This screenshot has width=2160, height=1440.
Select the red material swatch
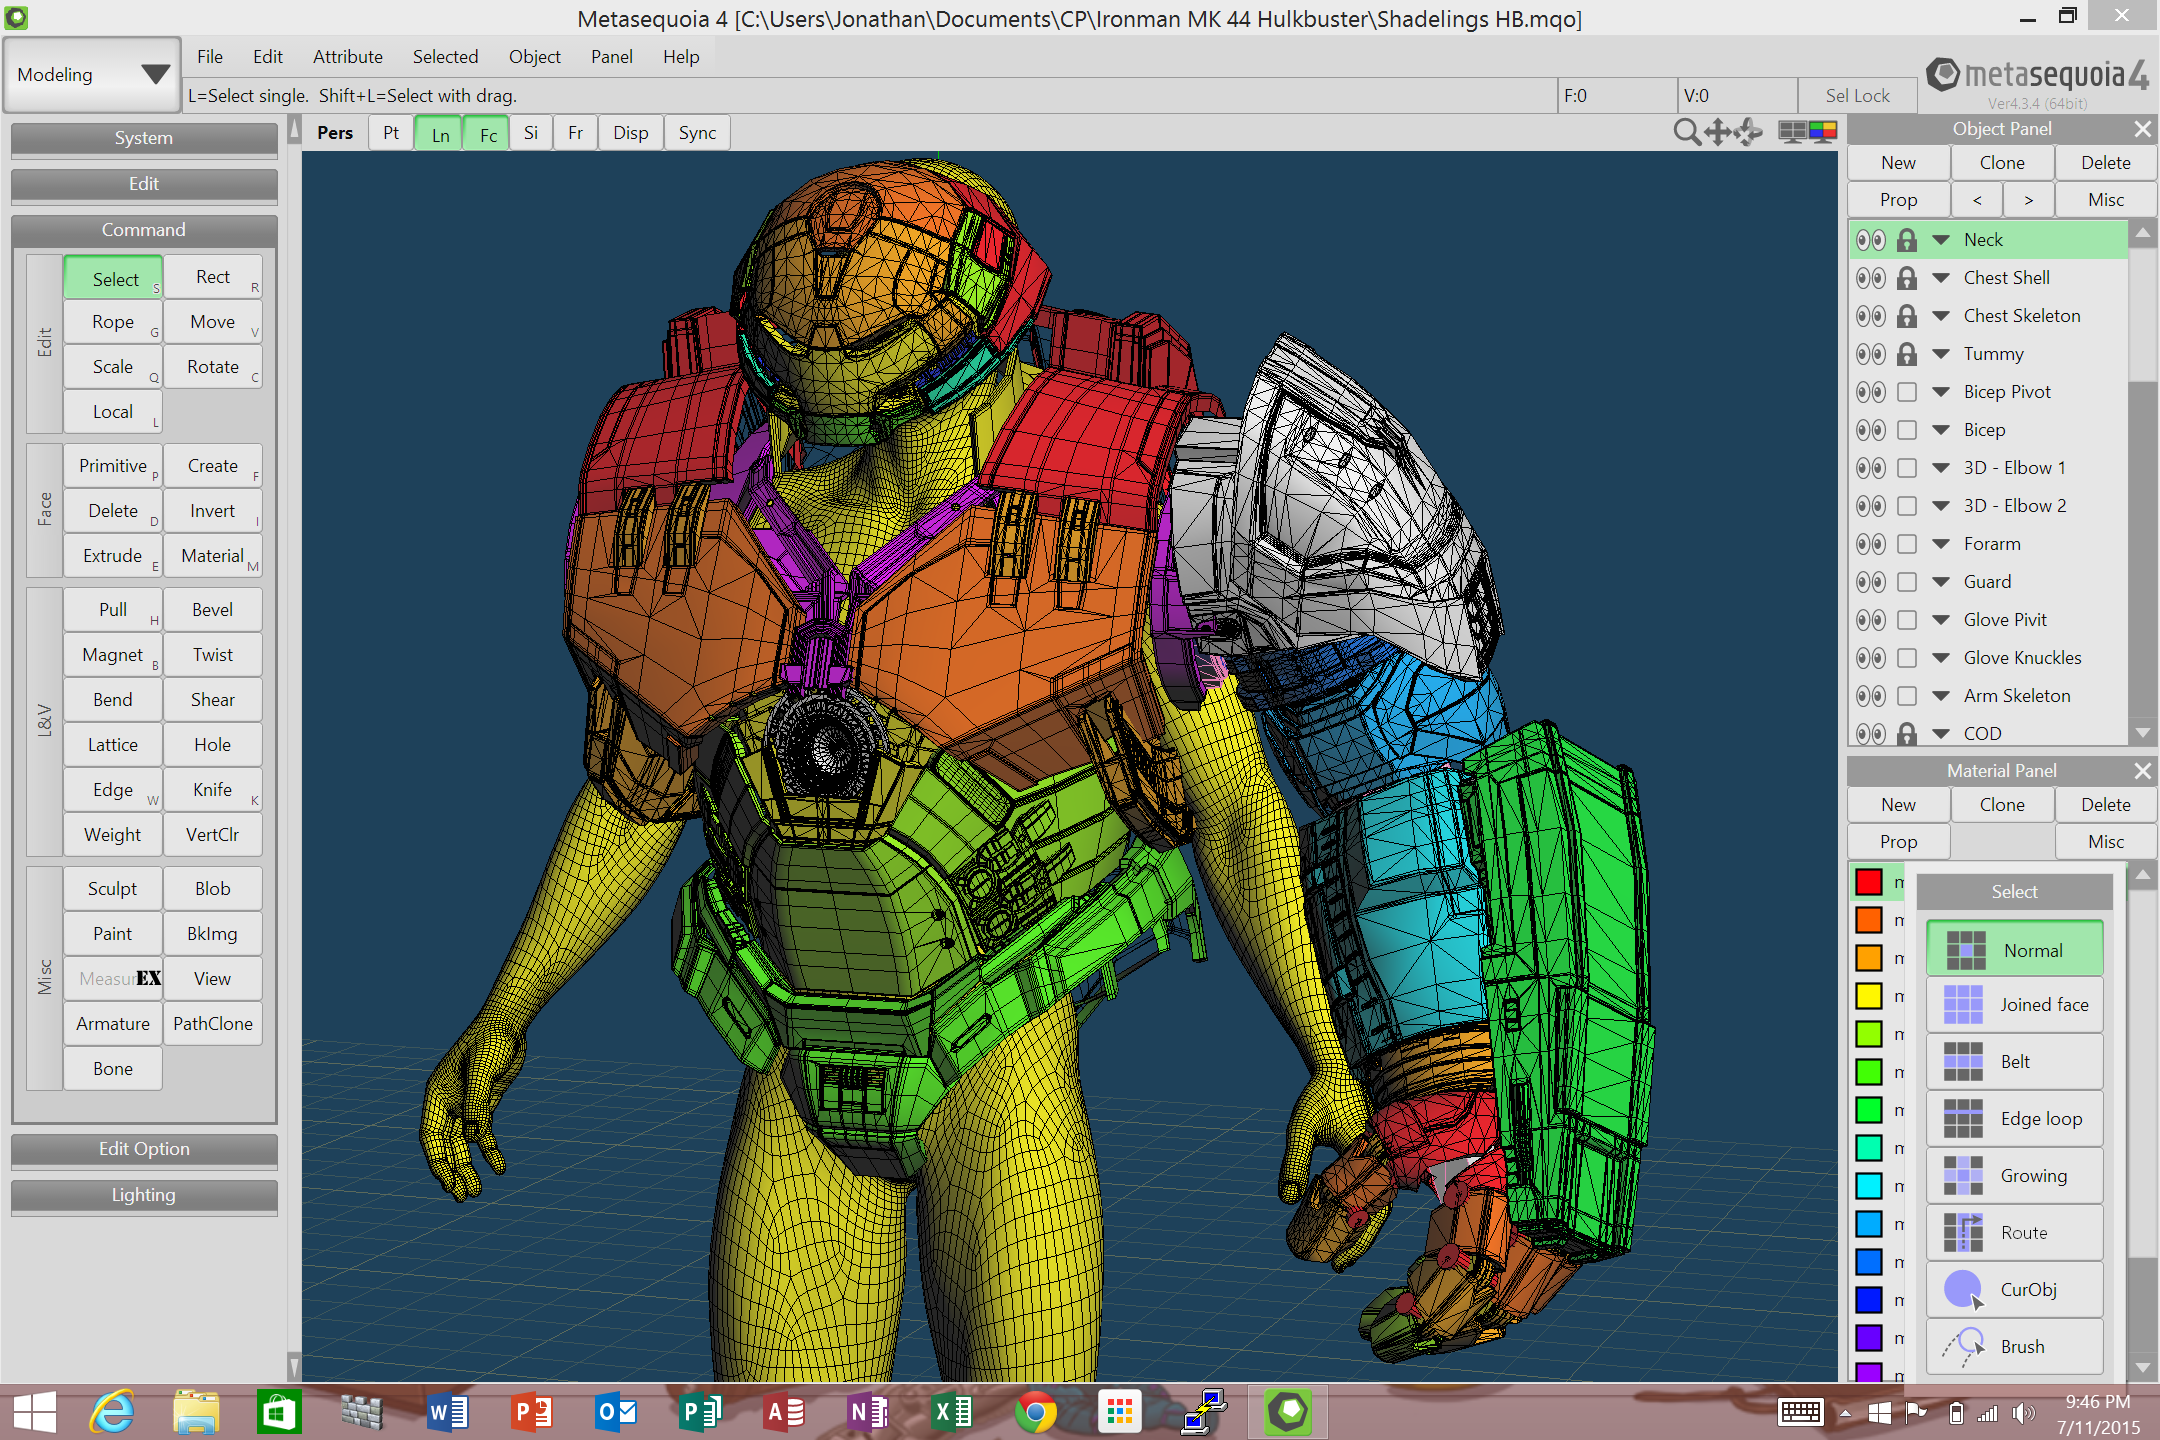point(1868,882)
